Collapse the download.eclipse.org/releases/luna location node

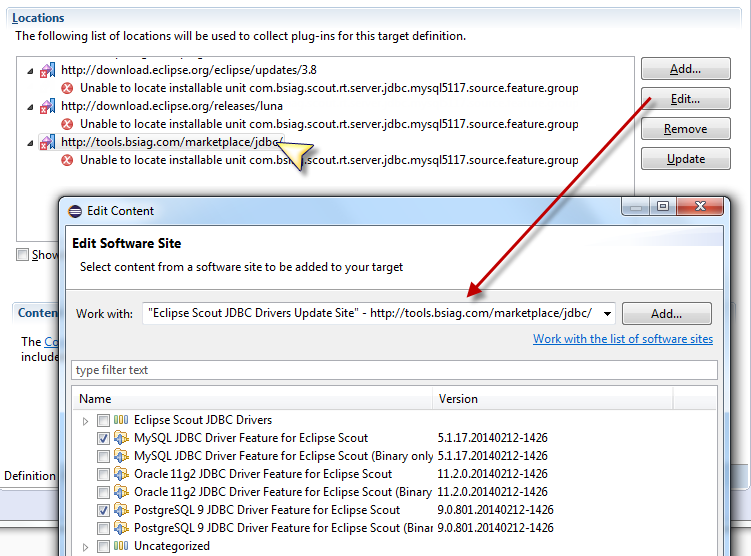click(x=30, y=107)
